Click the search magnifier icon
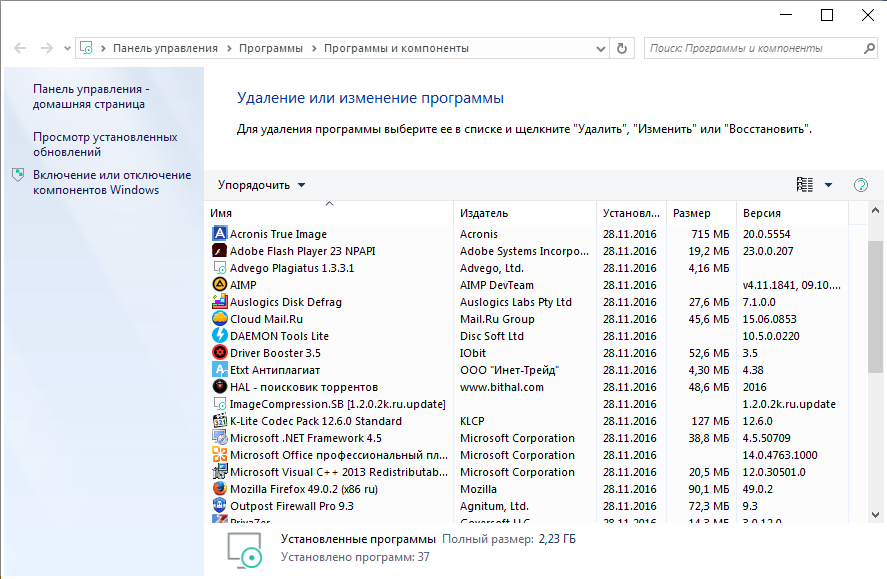This screenshot has height=579, width=887. tap(868, 48)
